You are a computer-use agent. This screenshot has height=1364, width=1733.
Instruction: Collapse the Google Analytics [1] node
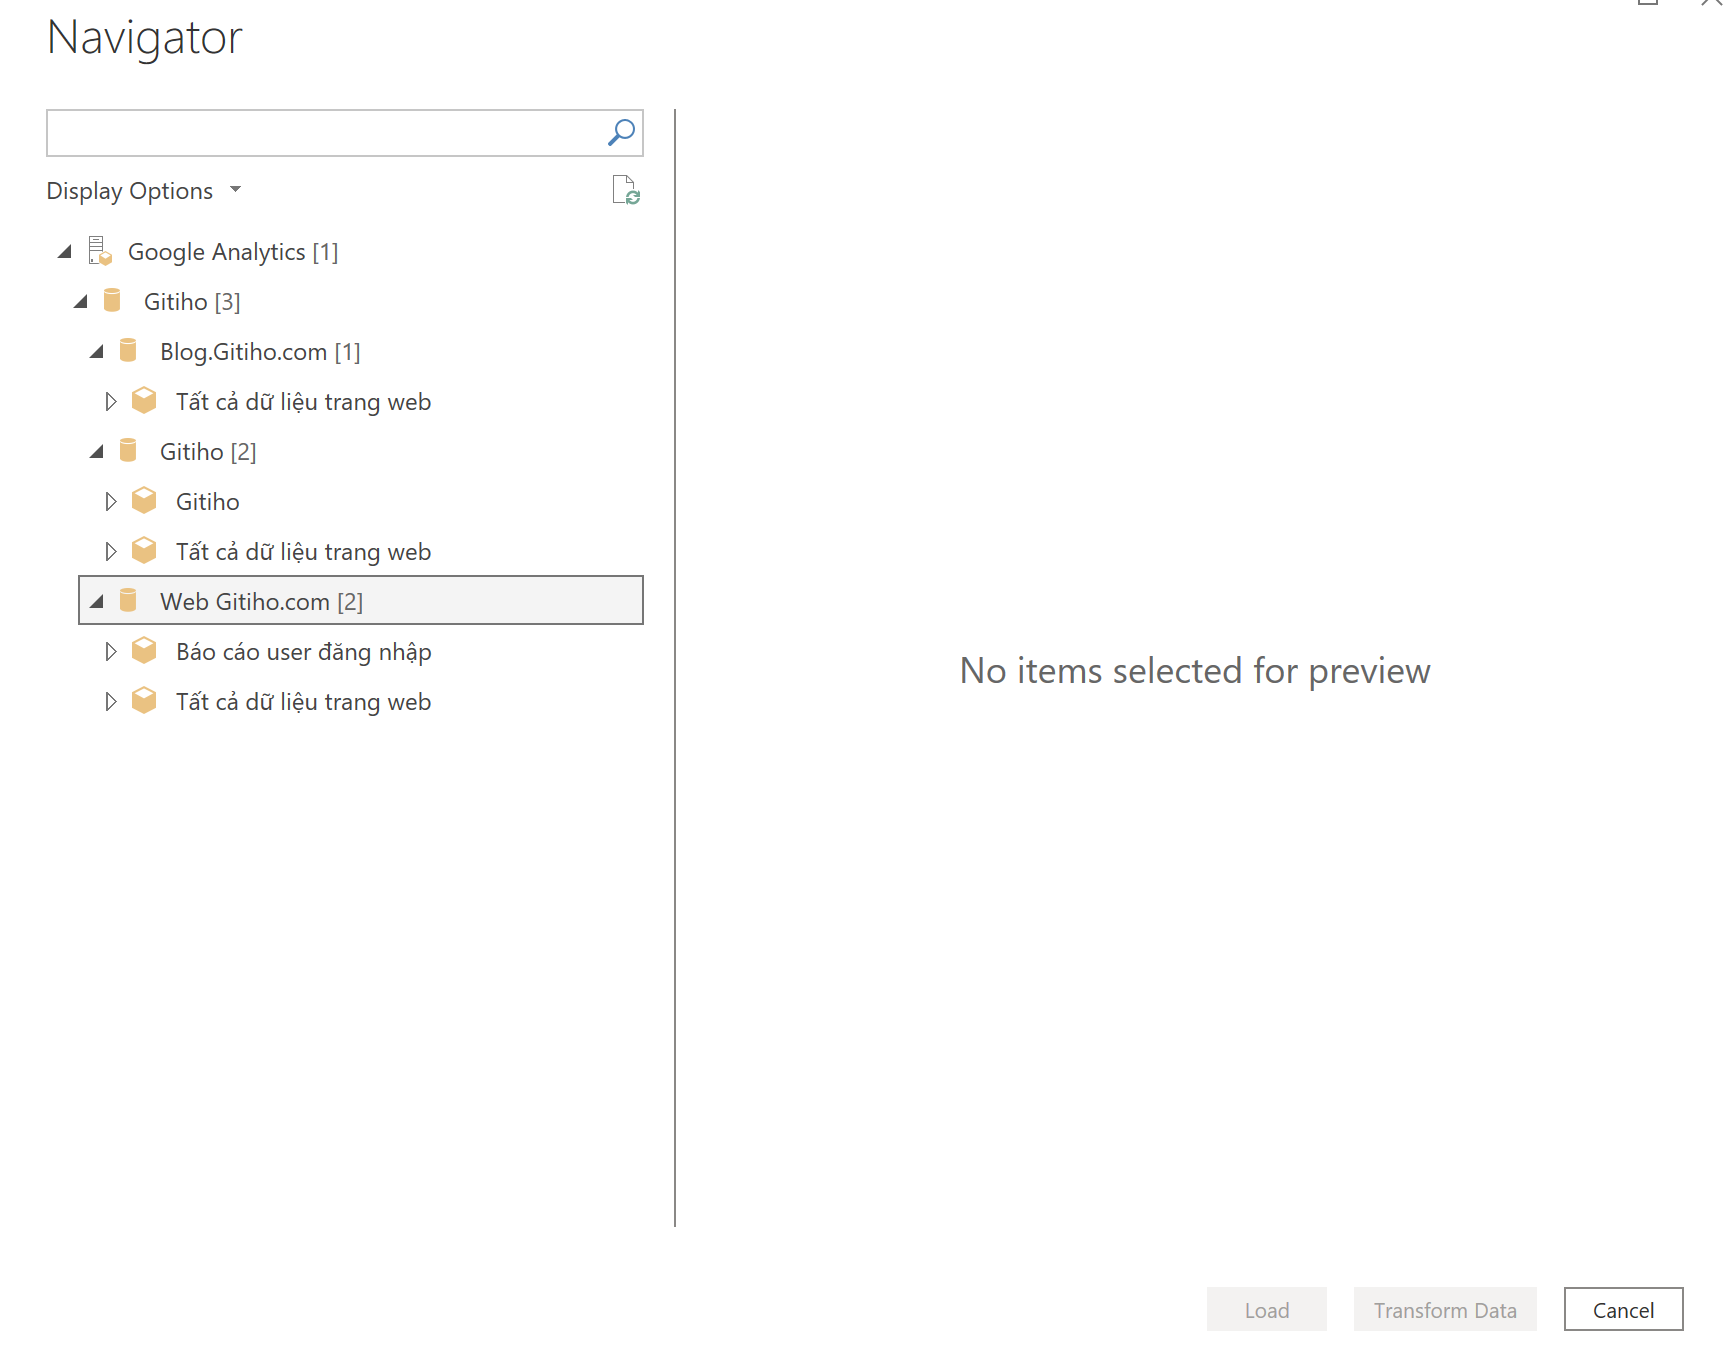65,251
